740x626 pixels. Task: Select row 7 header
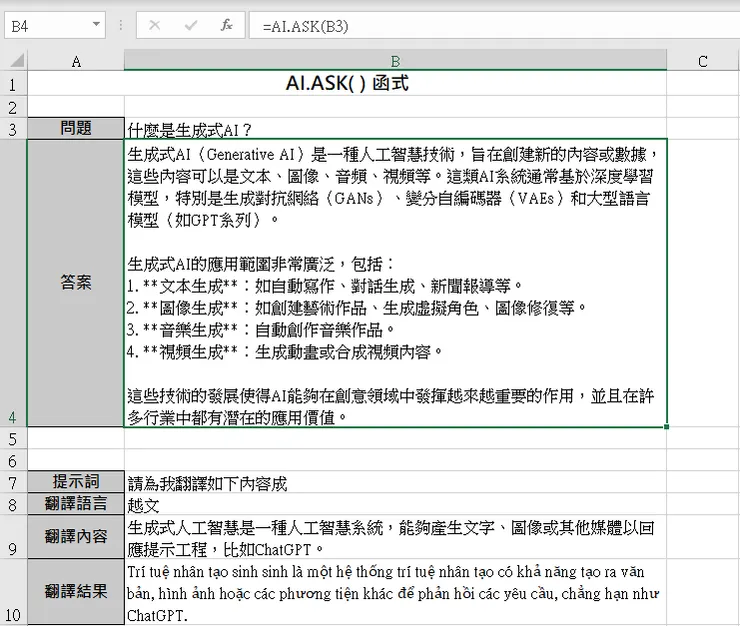[x=13, y=482]
